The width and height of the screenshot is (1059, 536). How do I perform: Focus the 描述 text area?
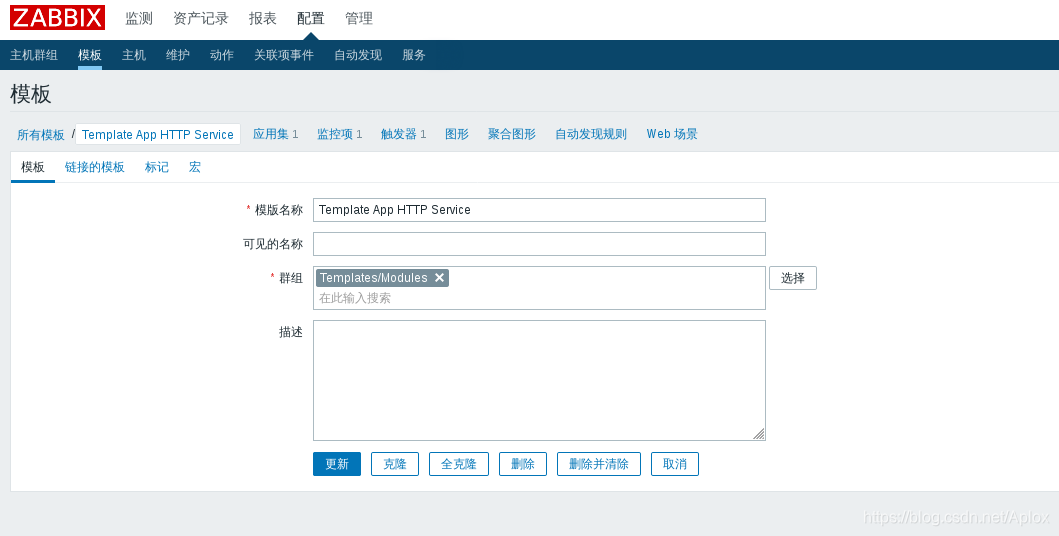[539, 380]
